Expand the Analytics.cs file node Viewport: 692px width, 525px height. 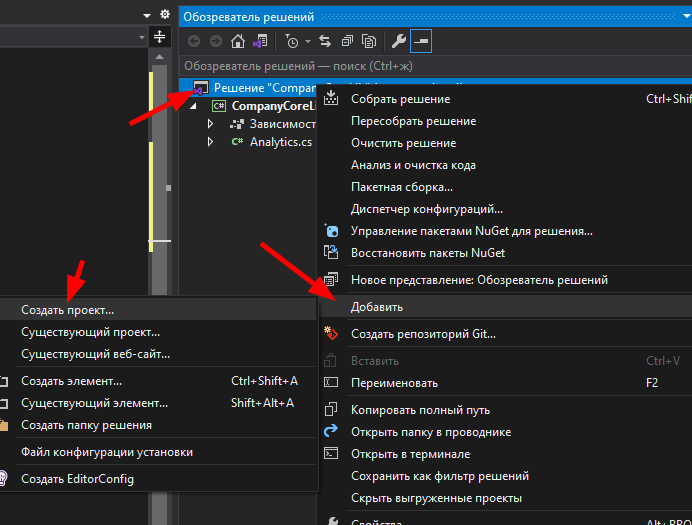coord(210,142)
